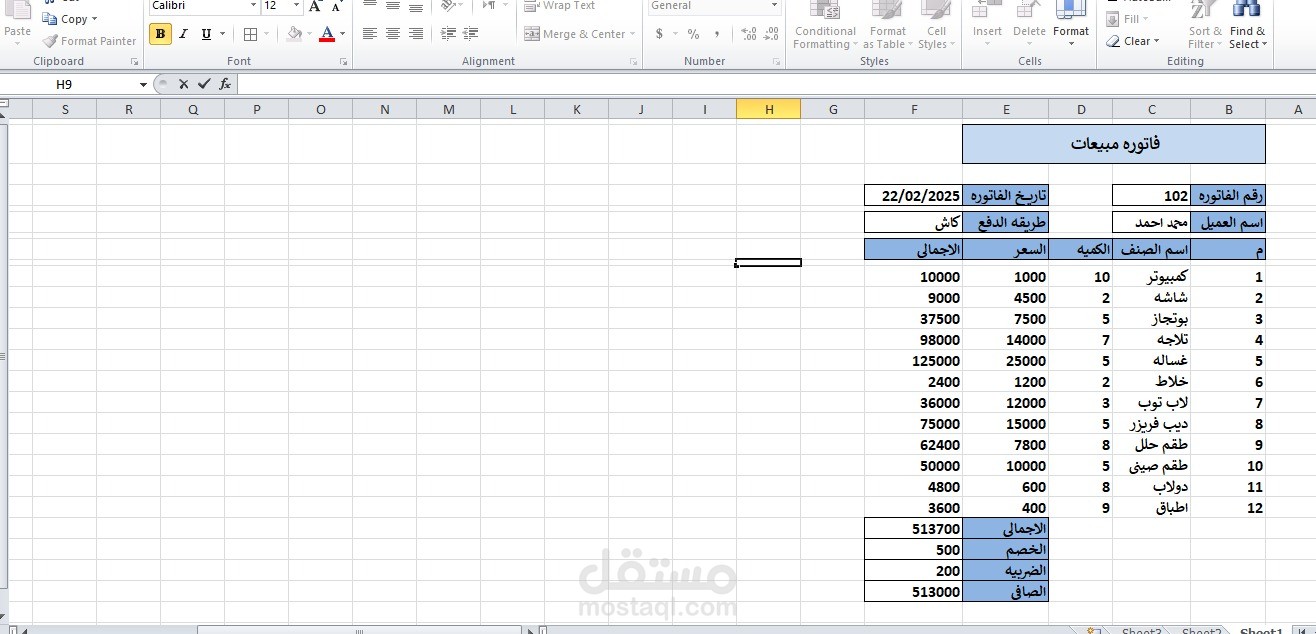The height and width of the screenshot is (634, 1316).
Task: Open Cell Styles gallery
Action: [935, 26]
